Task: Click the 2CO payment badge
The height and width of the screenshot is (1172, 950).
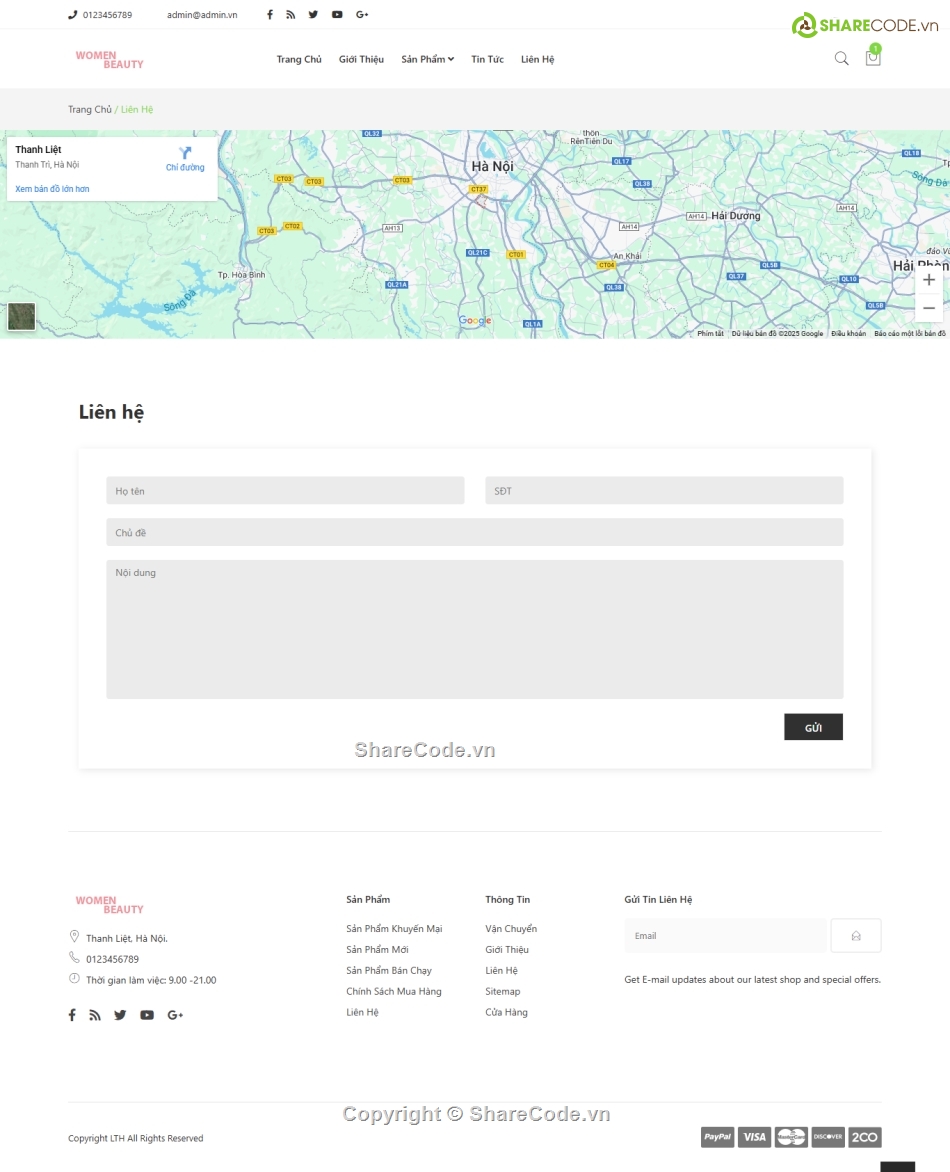Action: click(865, 1137)
